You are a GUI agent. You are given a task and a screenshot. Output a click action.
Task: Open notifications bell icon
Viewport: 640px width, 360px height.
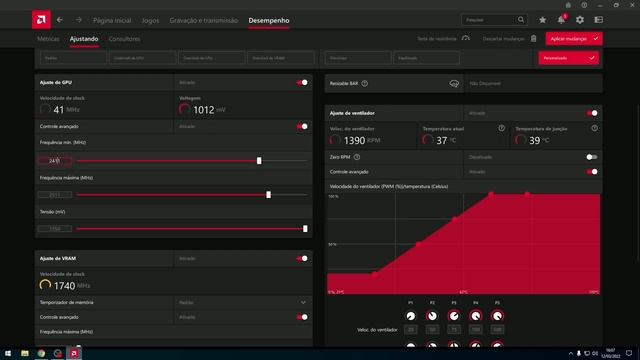(x=562, y=20)
